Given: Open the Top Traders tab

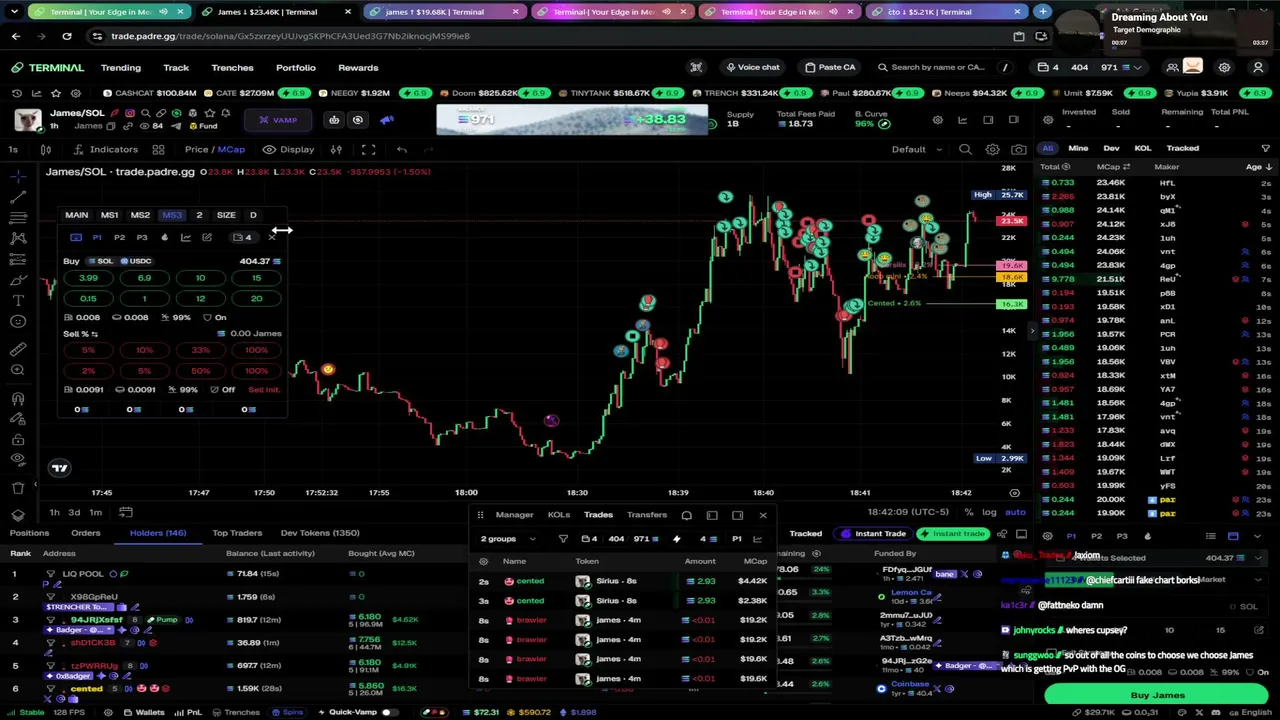Looking at the screenshot, I should (237, 533).
